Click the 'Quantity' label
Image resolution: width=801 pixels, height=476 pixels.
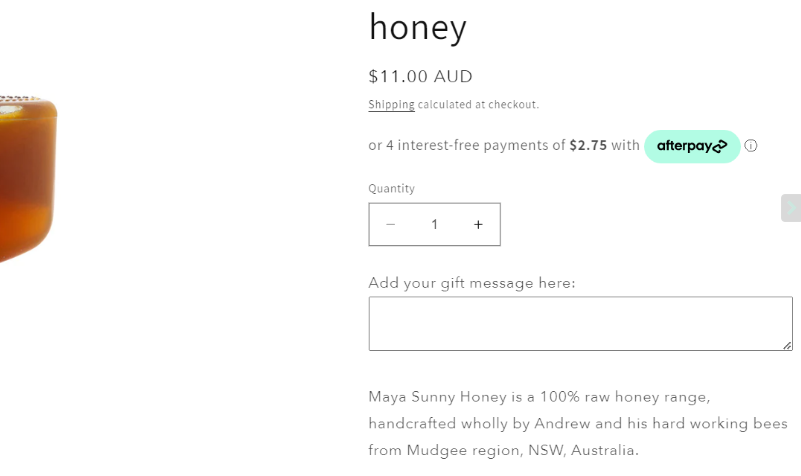coord(391,189)
